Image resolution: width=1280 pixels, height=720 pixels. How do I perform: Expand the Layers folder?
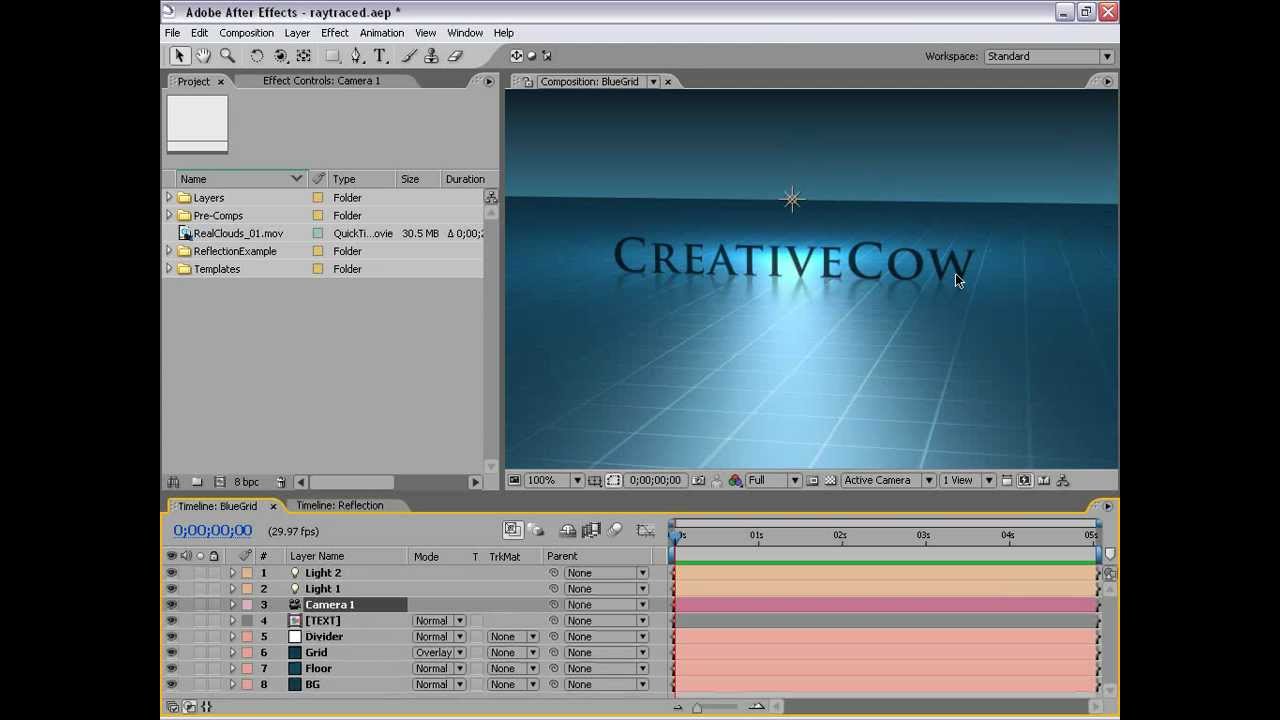pyautogui.click(x=169, y=198)
